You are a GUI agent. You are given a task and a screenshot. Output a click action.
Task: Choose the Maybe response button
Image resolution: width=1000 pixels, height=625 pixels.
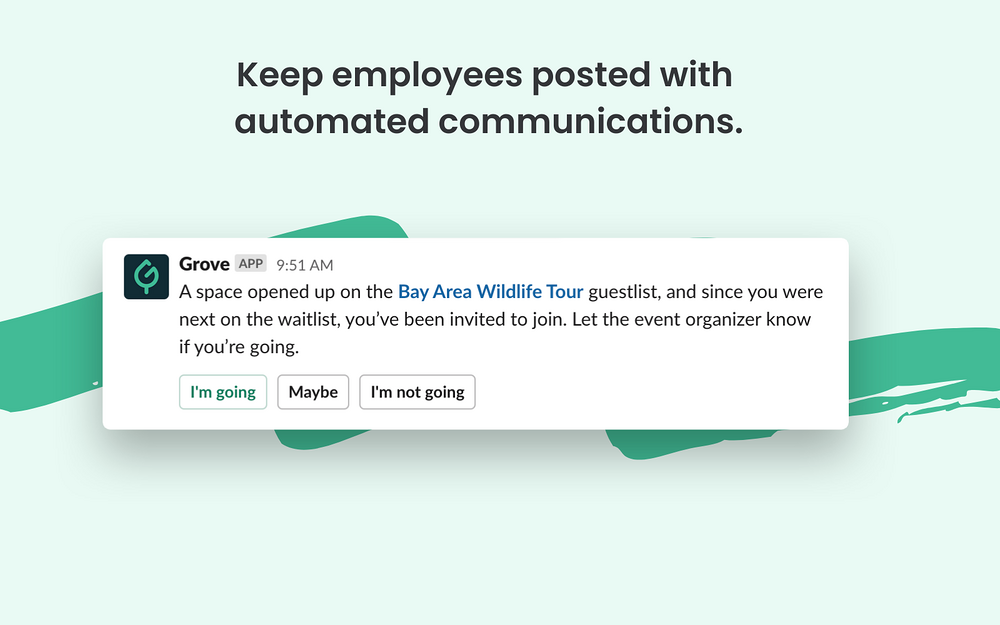313,392
